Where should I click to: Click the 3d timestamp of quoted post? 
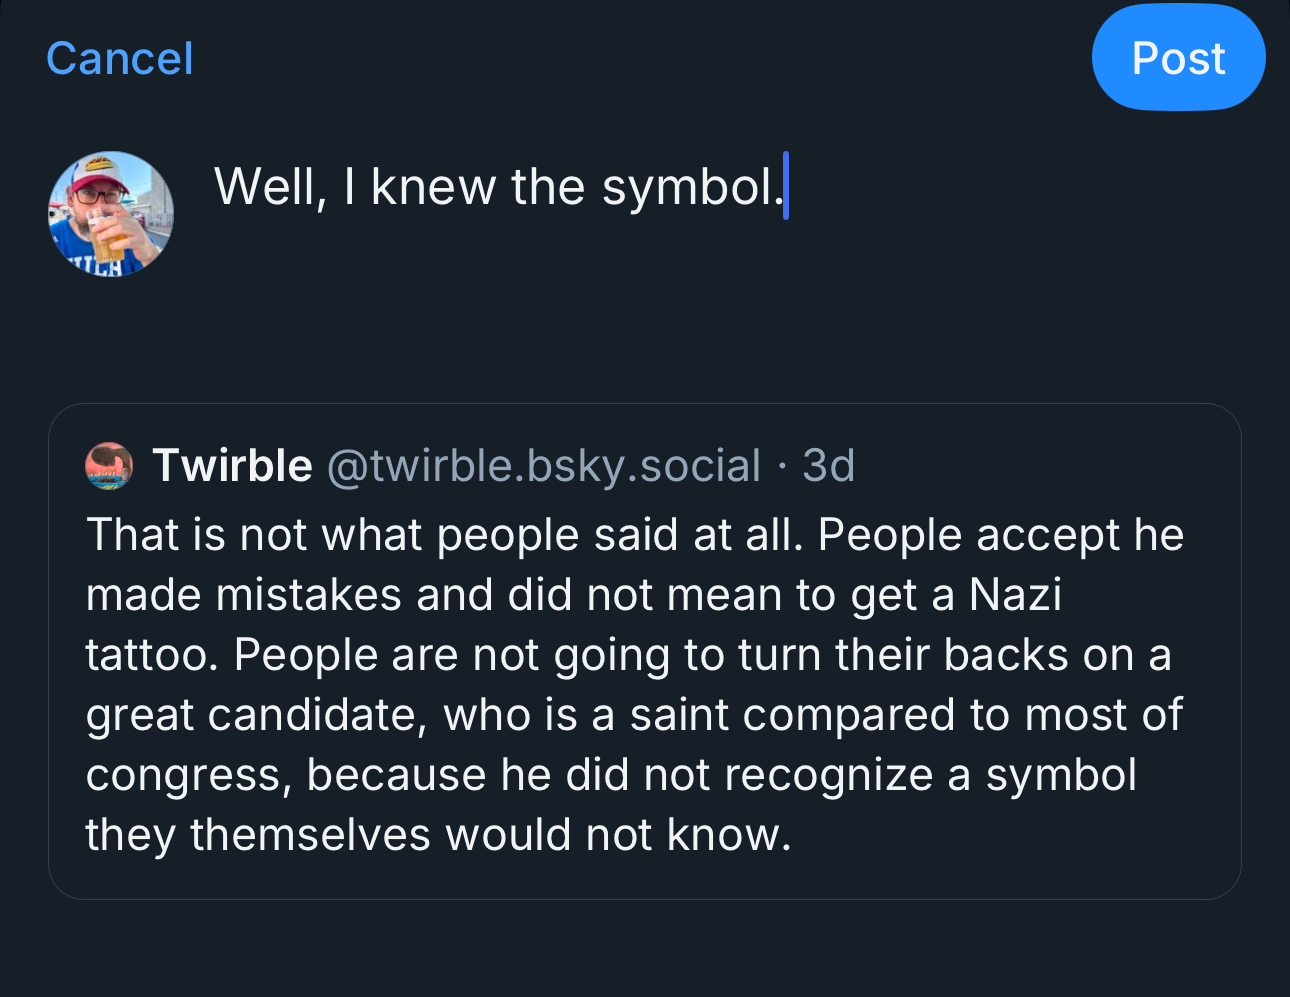click(x=828, y=466)
